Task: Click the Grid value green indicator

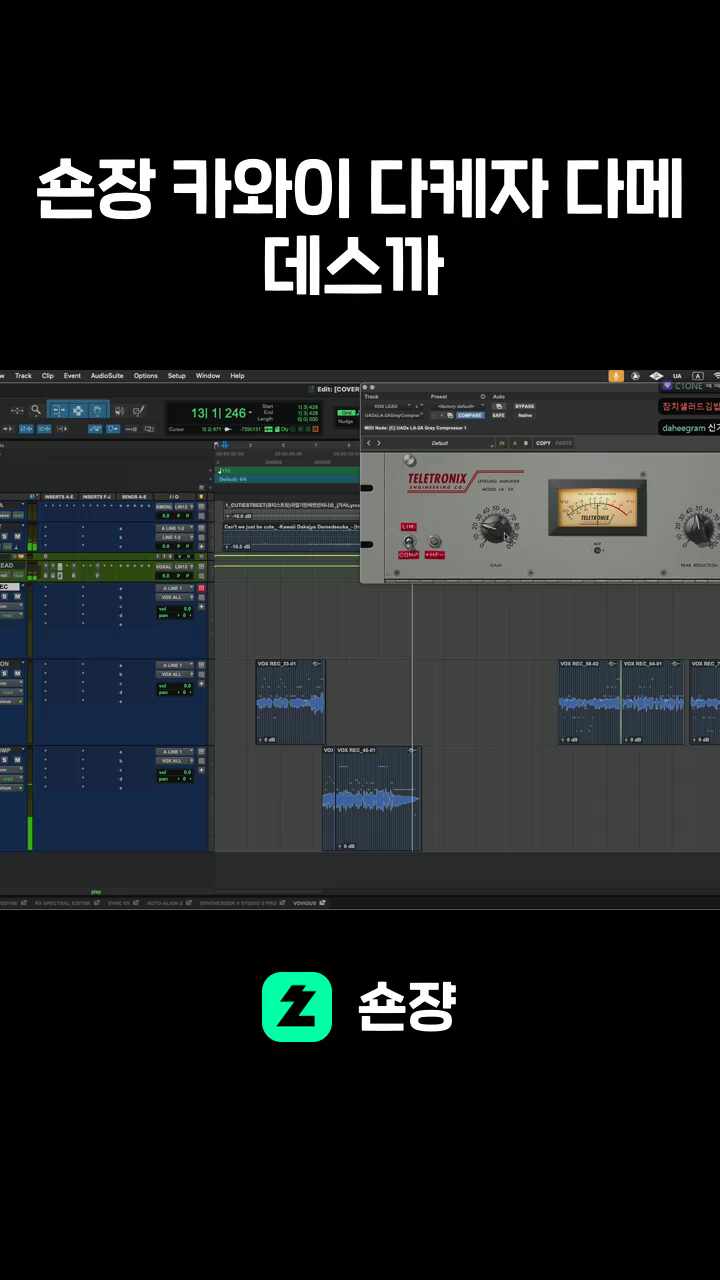Action: coord(347,412)
